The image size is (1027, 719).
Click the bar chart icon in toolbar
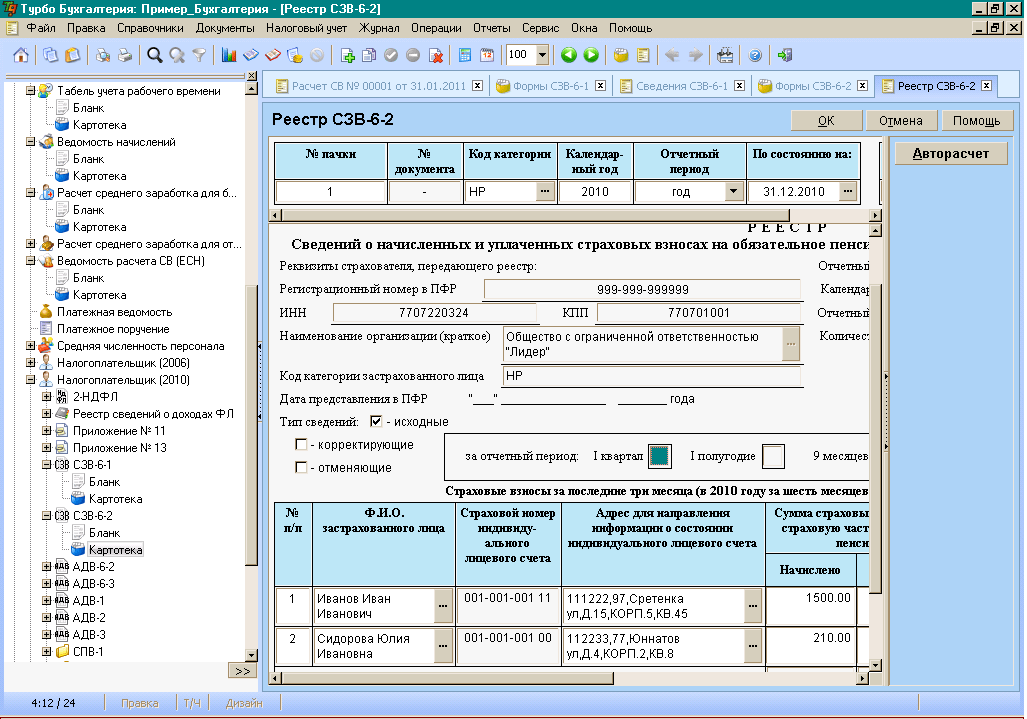tap(229, 55)
